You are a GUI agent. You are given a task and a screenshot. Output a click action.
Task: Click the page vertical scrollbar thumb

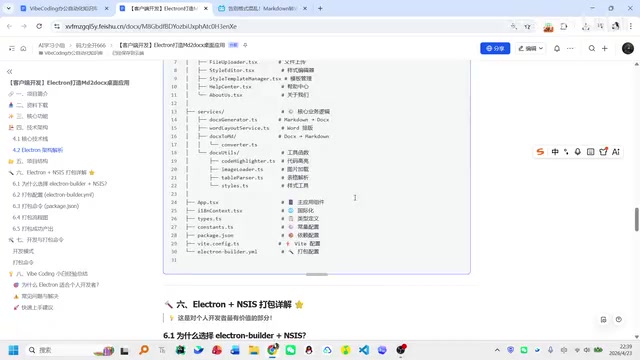(636, 219)
